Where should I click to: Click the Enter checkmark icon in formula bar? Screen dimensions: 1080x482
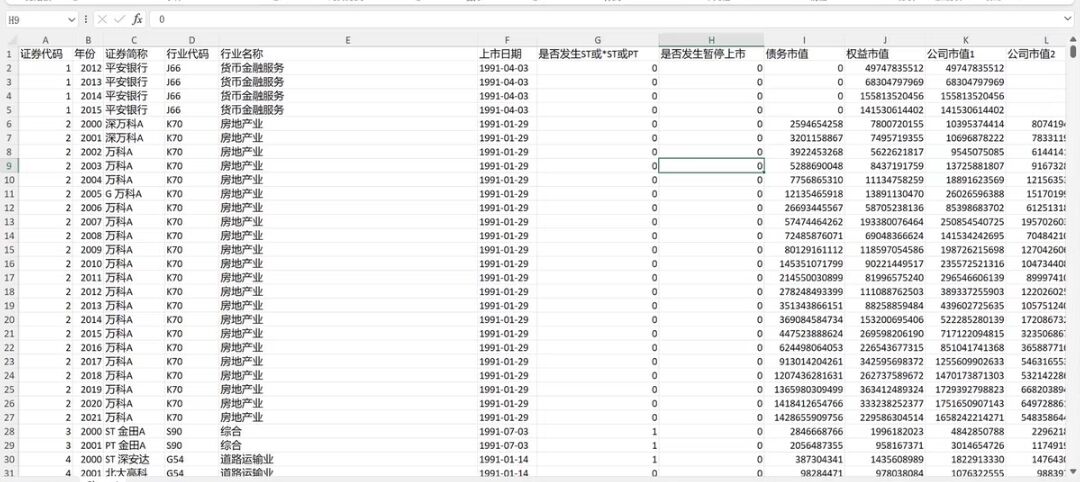click(119, 19)
